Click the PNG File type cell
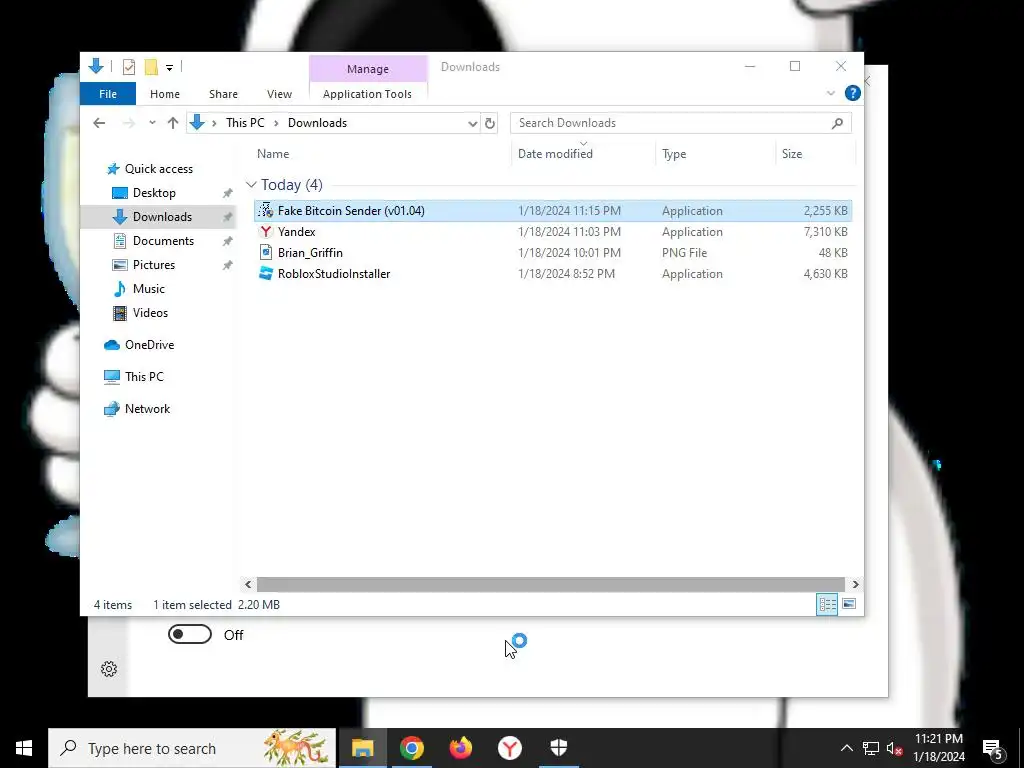Screen dimensions: 1024x768 [x=684, y=253]
